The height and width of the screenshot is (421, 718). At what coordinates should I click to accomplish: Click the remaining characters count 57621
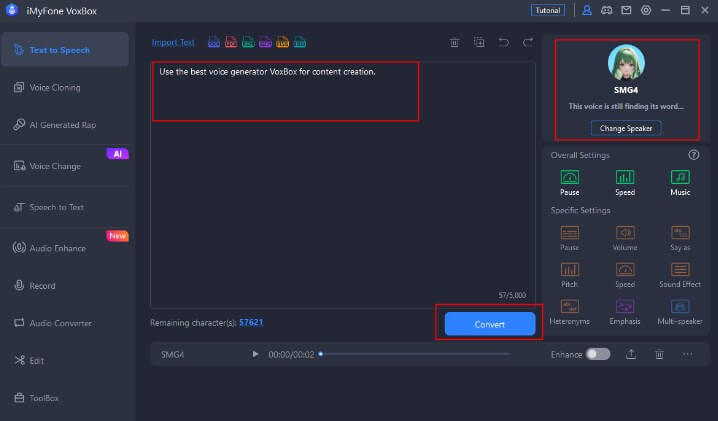coord(251,323)
